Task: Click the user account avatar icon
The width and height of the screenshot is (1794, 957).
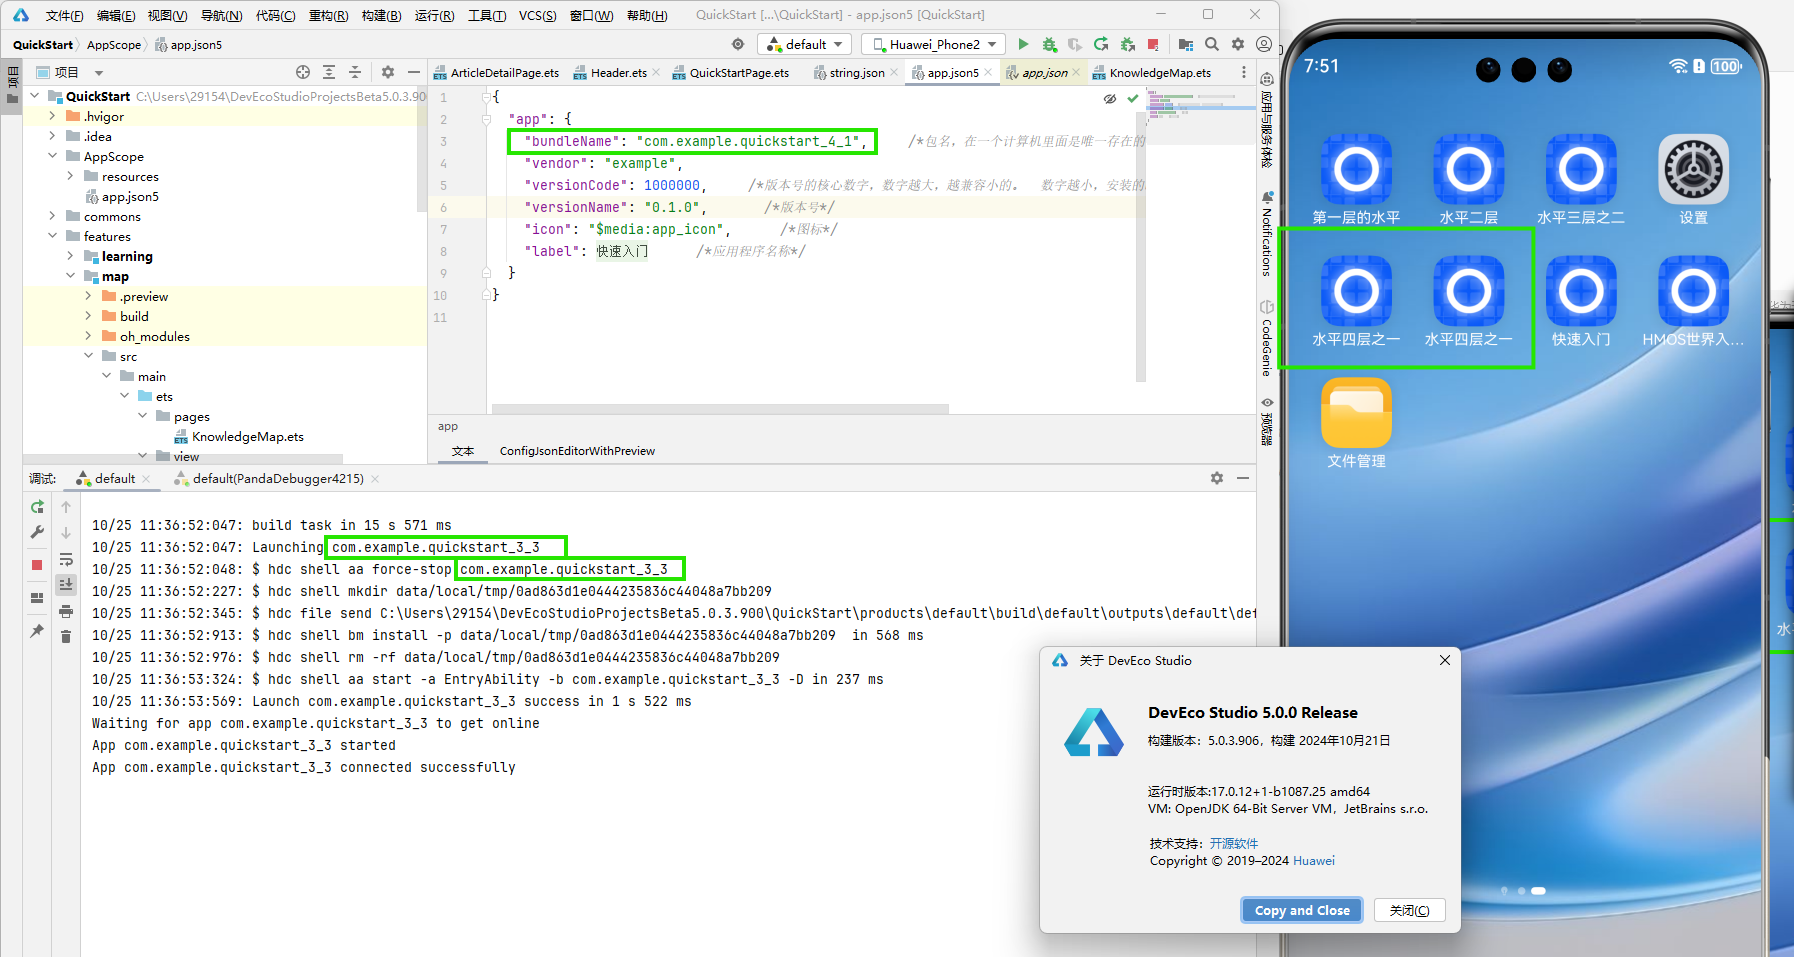Action: click(x=1264, y=44)
